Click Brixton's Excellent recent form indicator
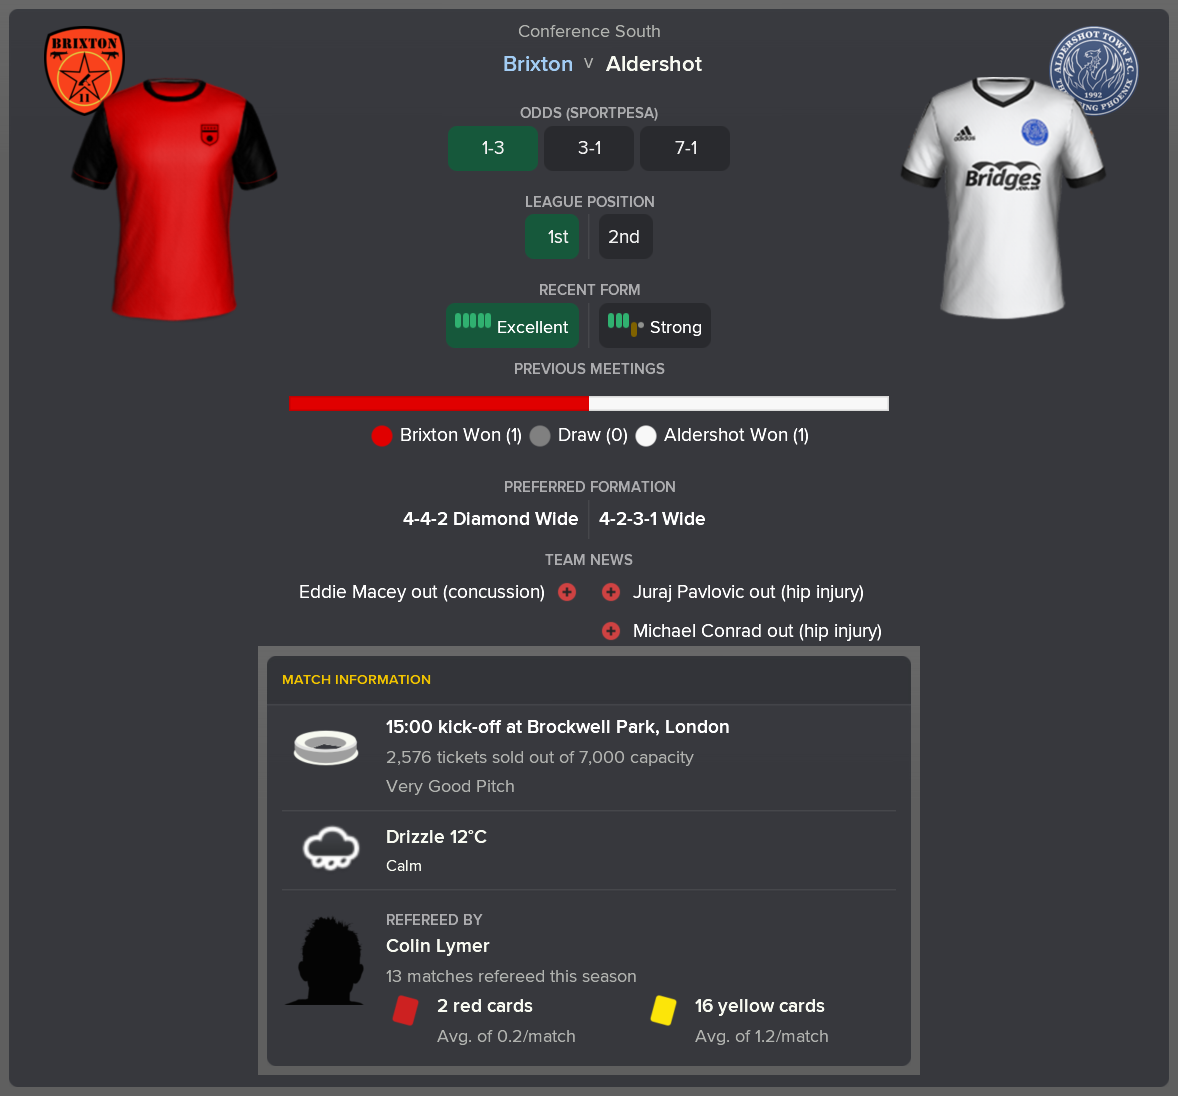This screenshot has width=1178, height=1096. point(512,325)
